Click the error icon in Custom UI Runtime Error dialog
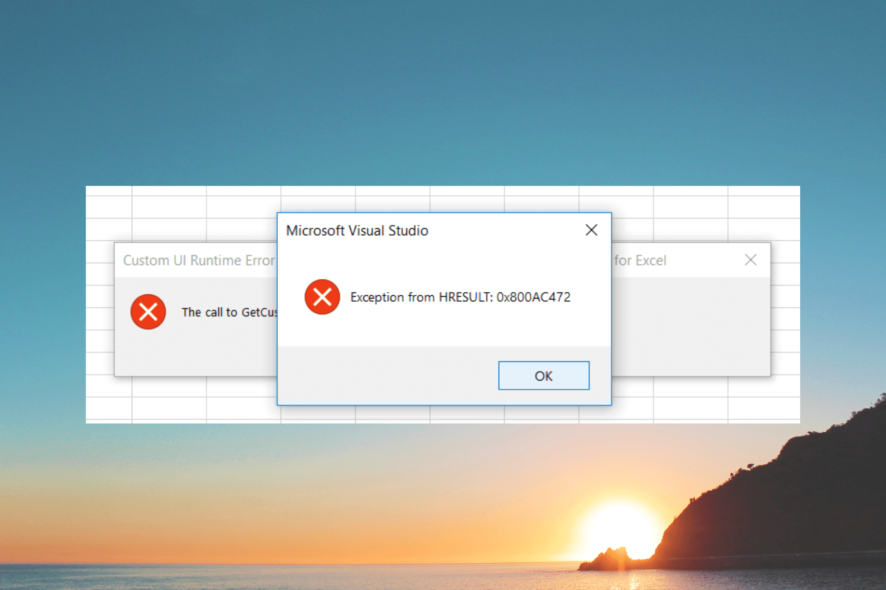The image size is (886, 590). [148, 312]
